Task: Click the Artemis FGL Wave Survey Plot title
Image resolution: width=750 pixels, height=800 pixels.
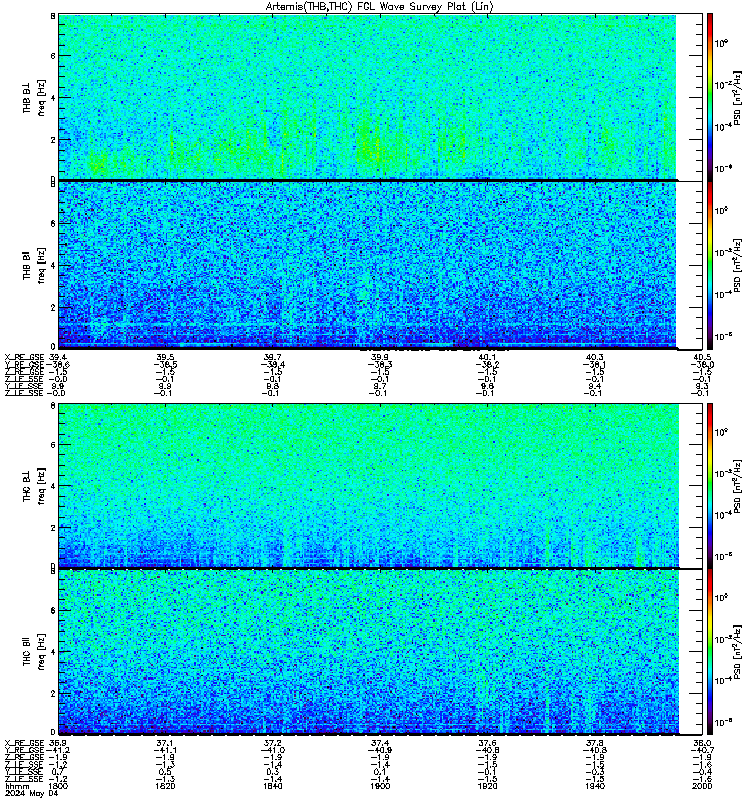Action: (379, 7)
